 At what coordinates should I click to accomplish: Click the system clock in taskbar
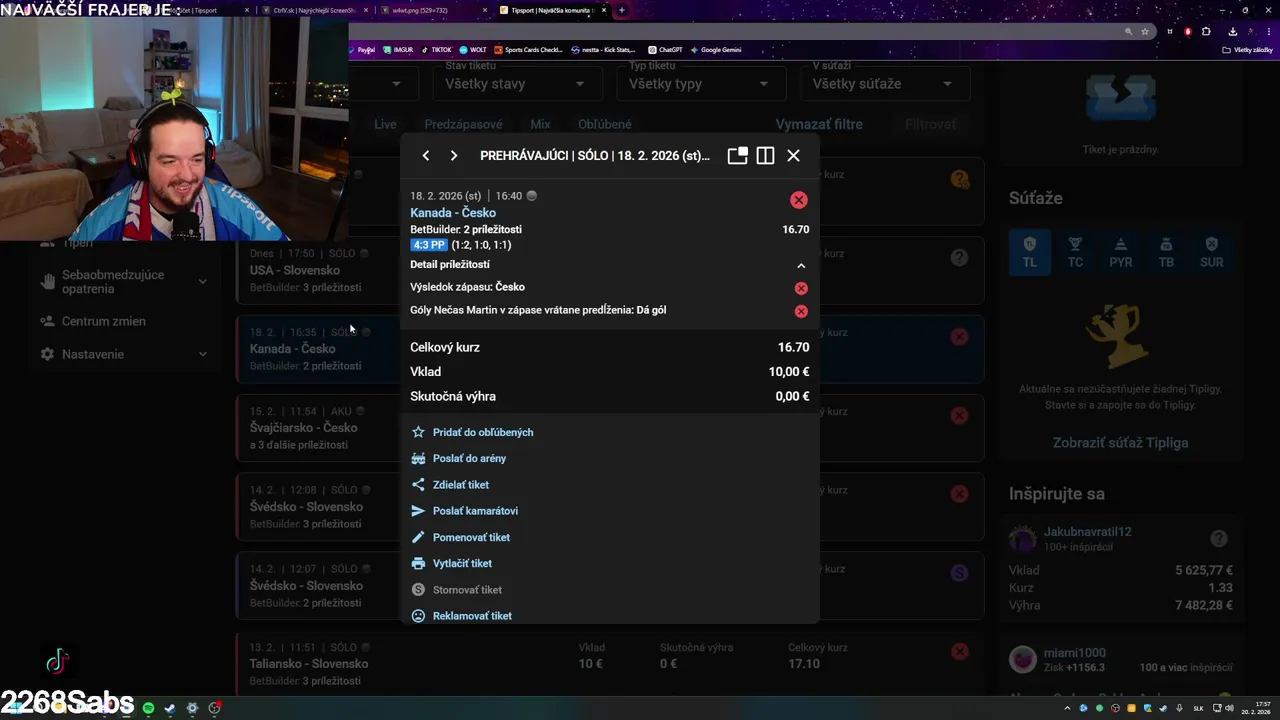pos(1254,708)
